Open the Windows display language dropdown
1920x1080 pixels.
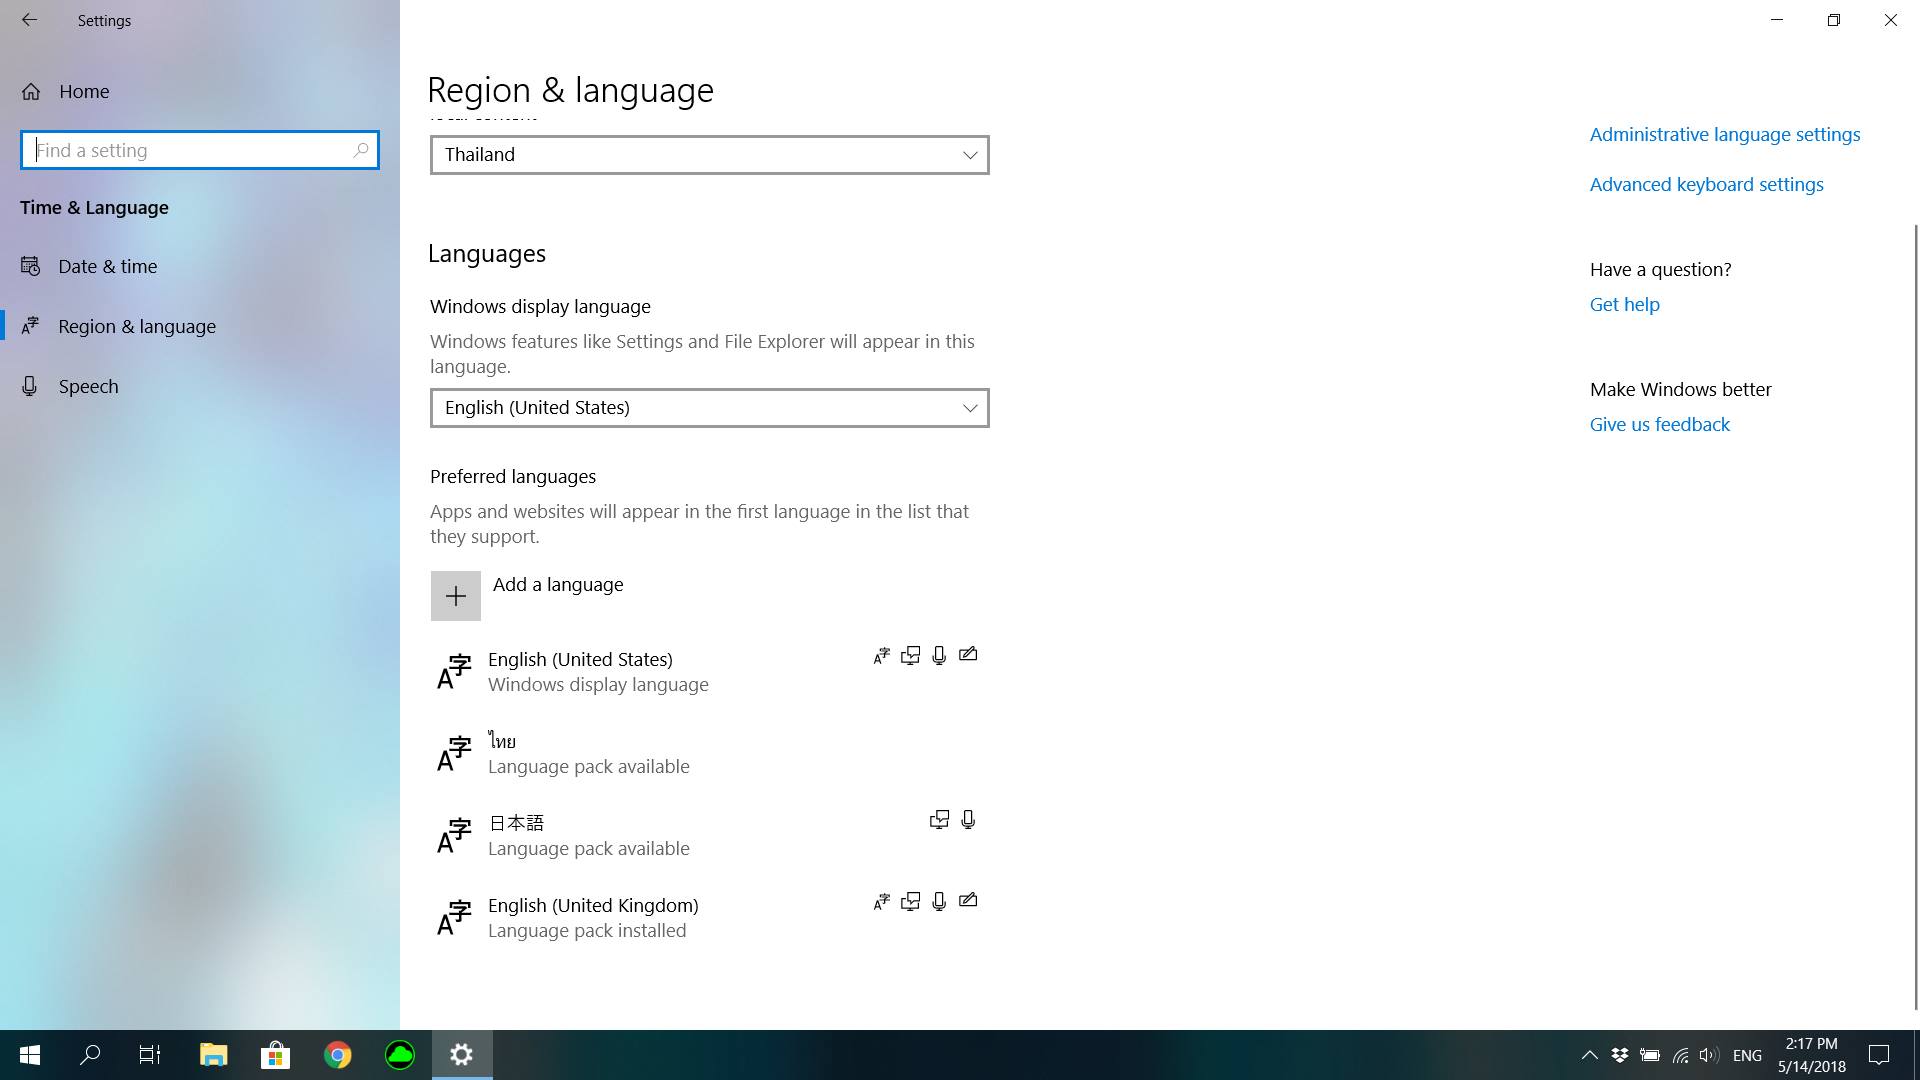[709, 408]
